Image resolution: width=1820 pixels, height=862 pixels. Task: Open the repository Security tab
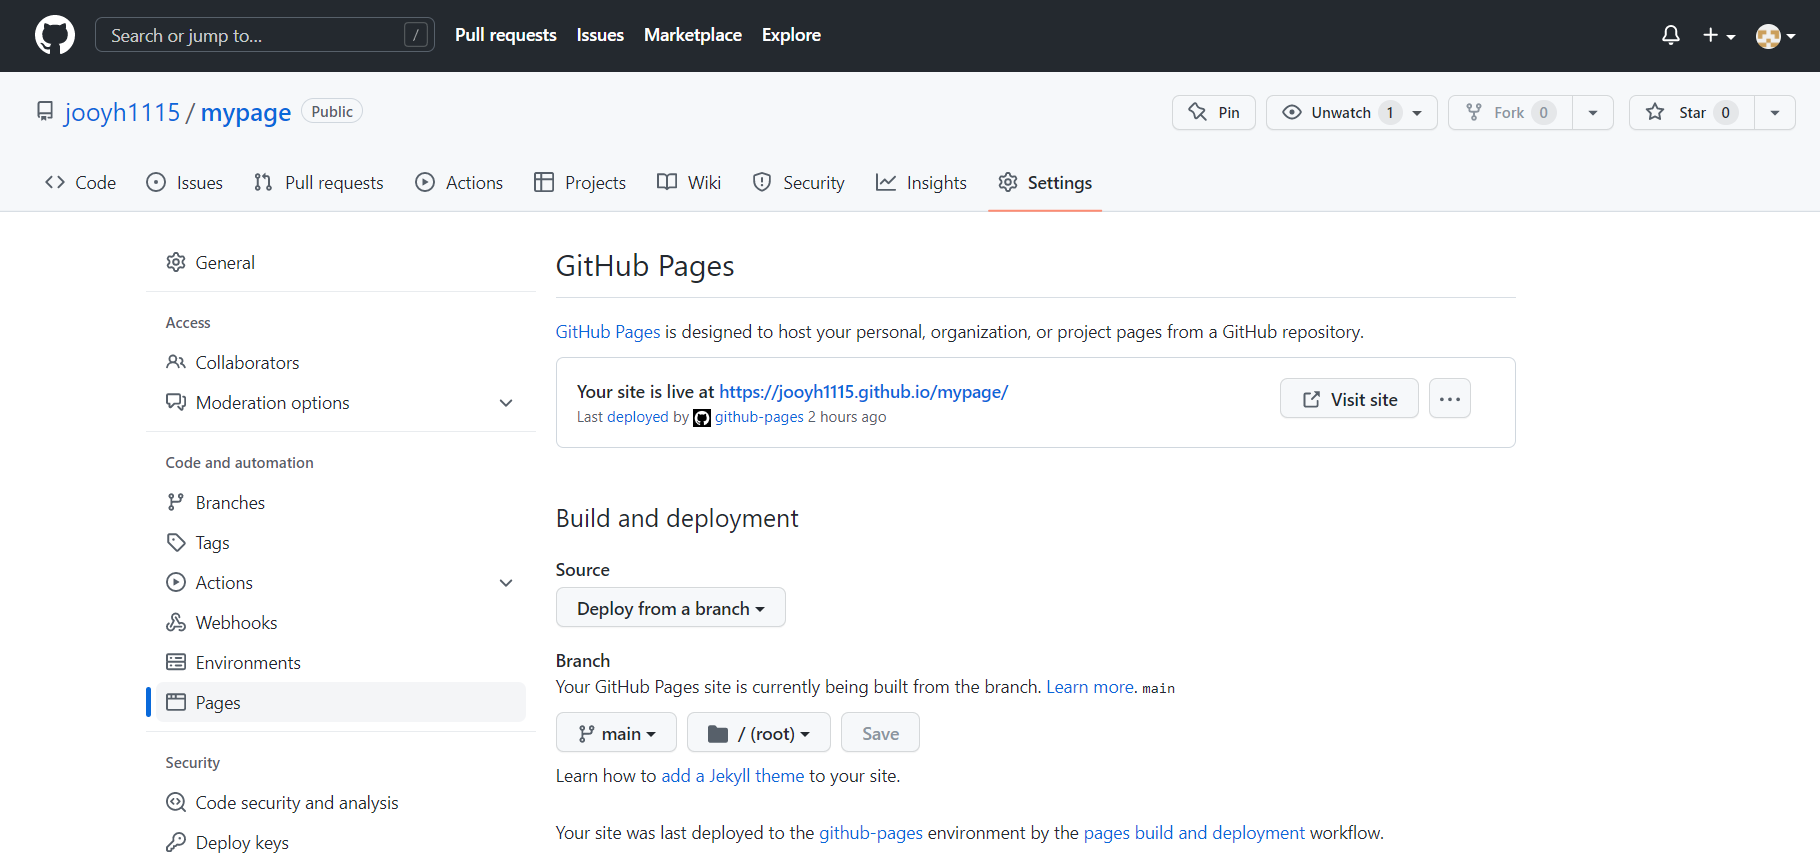point(799,182)
